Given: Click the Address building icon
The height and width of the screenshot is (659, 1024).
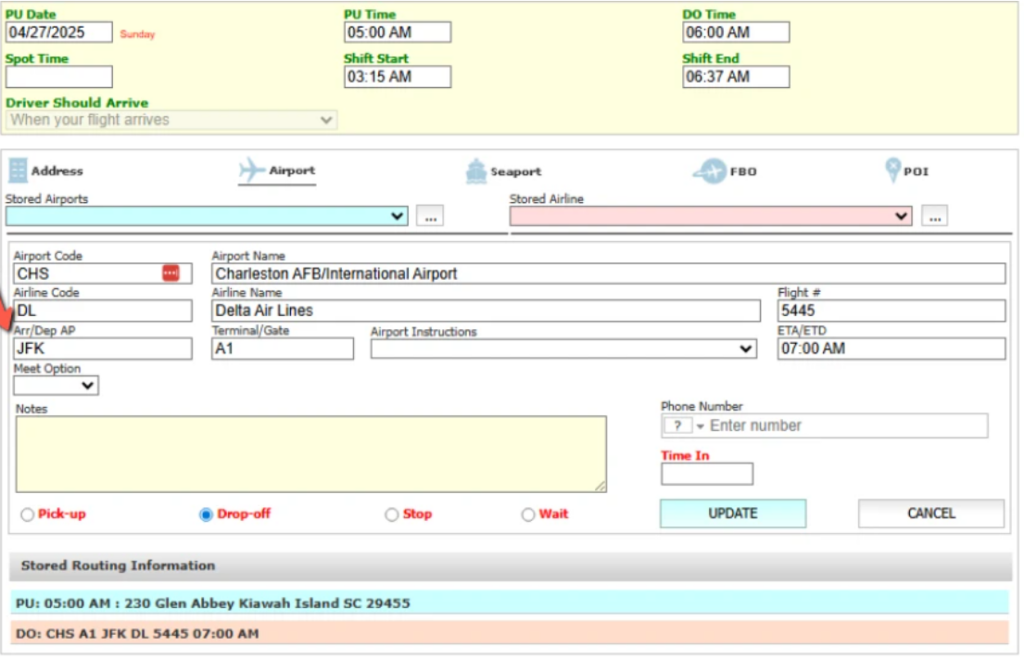Looking at the screenshot, I should click(x=18, y=171).
